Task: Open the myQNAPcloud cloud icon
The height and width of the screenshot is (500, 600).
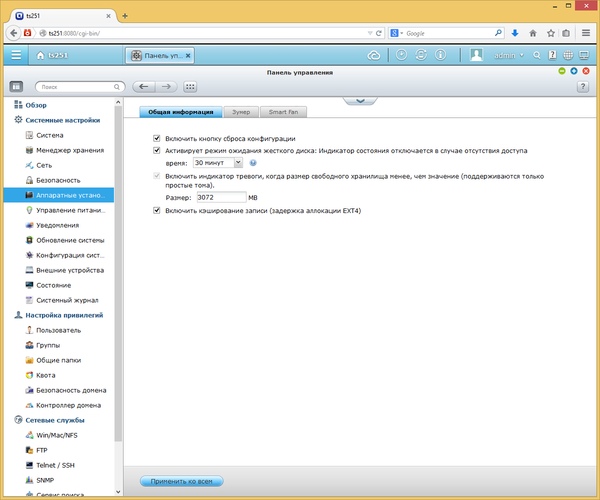Action: coord(373,55)
